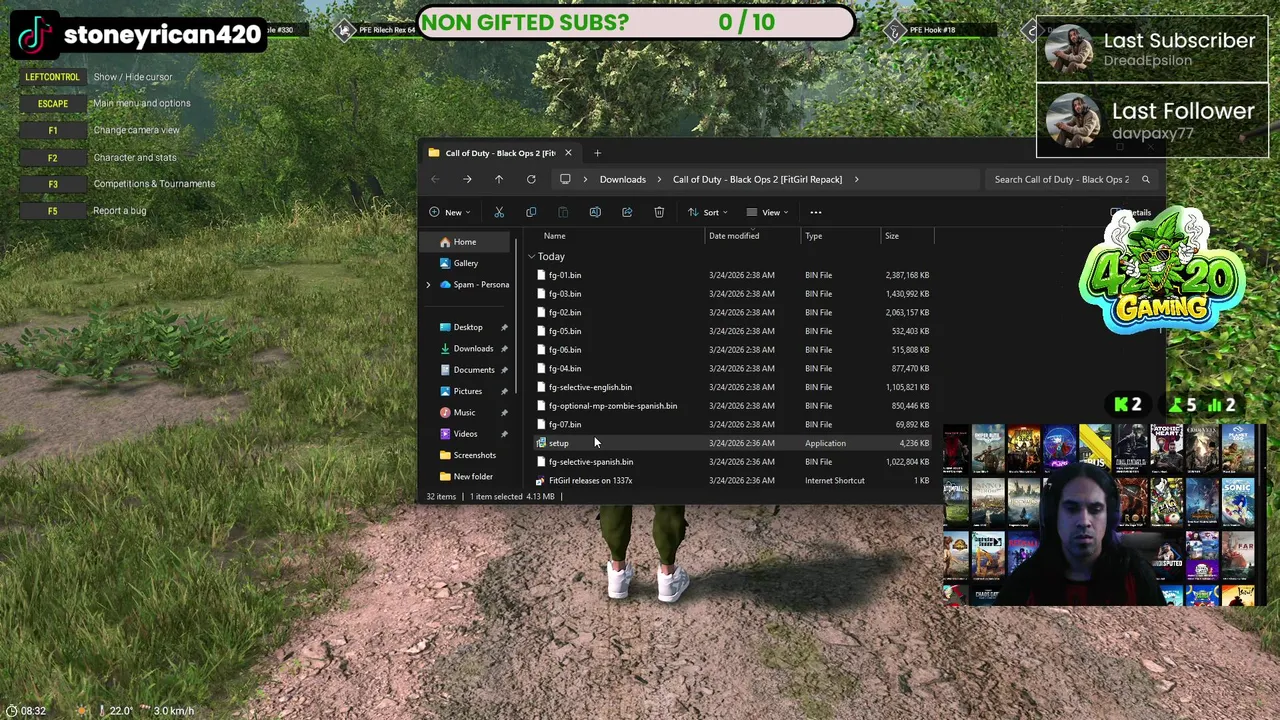Click the Delete trash icon in toolbar

coord(659,212)
